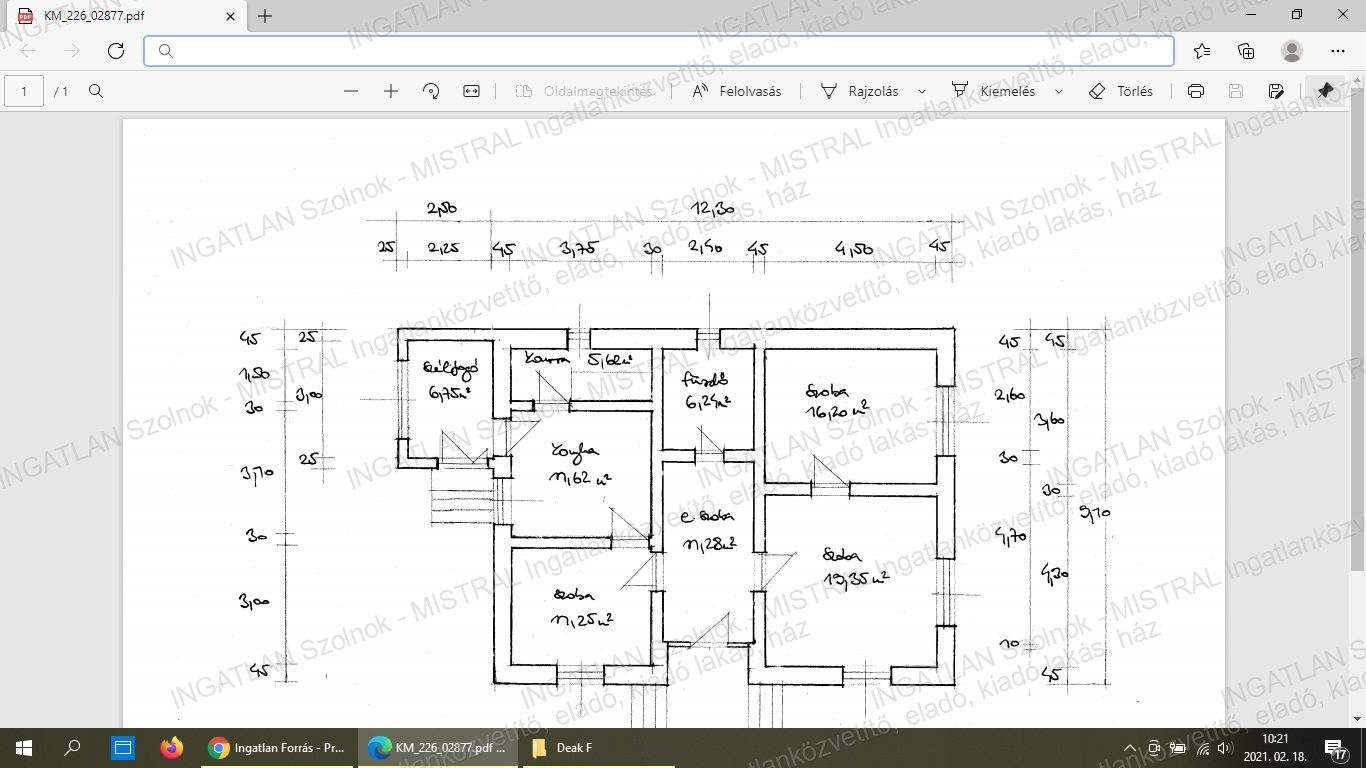The image size is (1366, 768).
Task: Focus the address bar field
Action: point(659,51)
